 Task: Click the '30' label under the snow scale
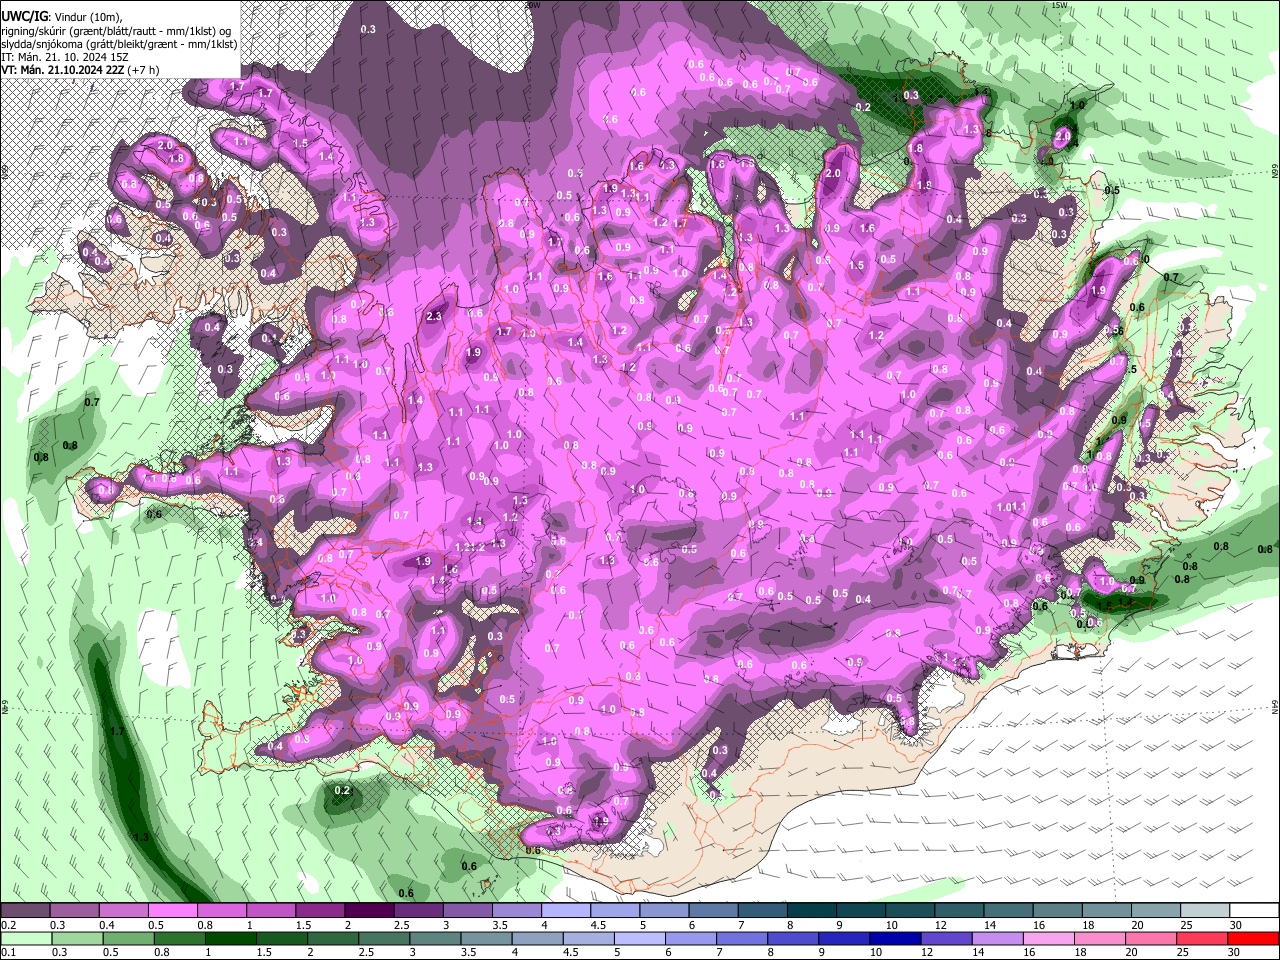[x=1236, y=925]
